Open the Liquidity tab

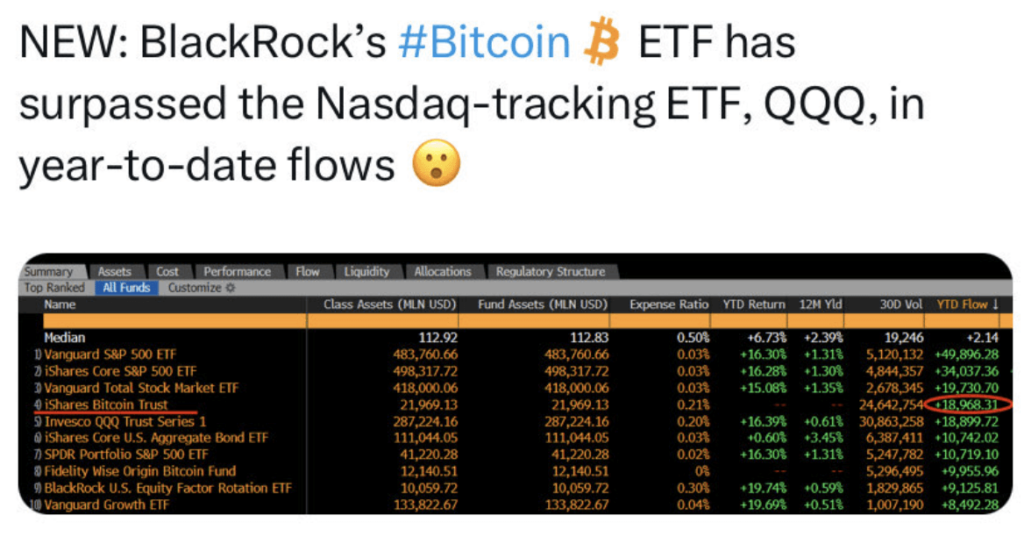366,272
